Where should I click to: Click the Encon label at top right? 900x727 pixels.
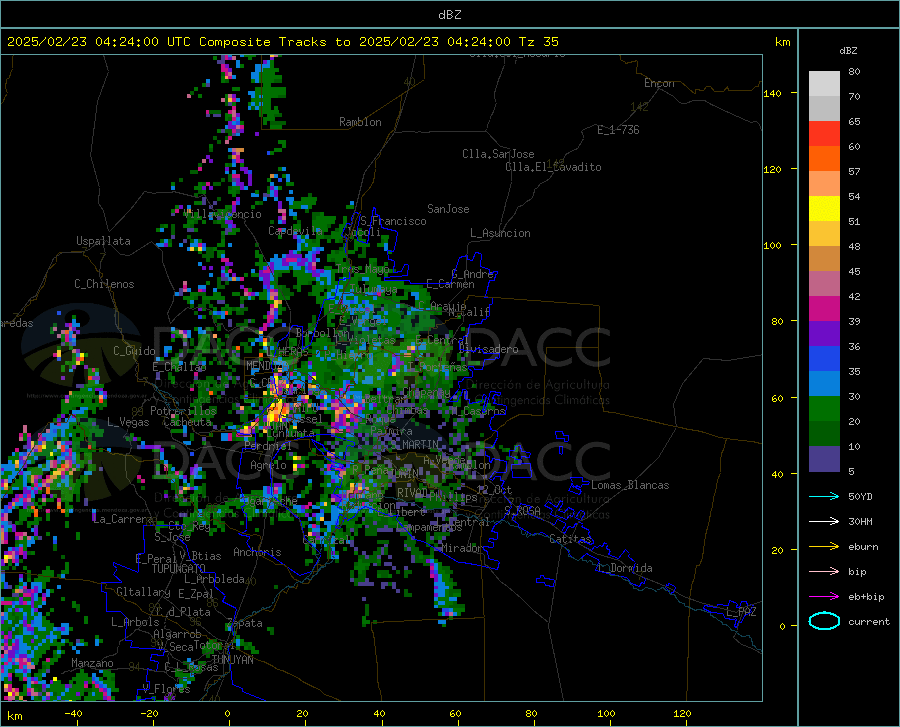coord(659,83)
